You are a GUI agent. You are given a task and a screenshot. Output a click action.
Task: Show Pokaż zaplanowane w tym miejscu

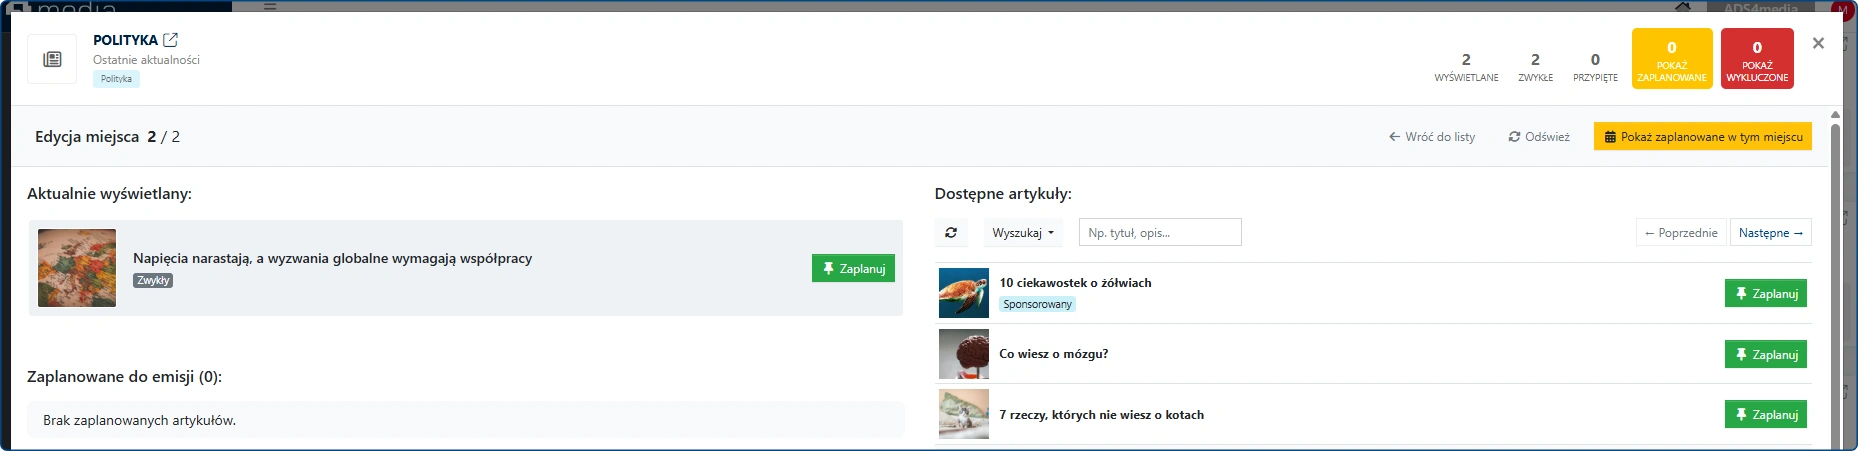[x=1703, y=136]
